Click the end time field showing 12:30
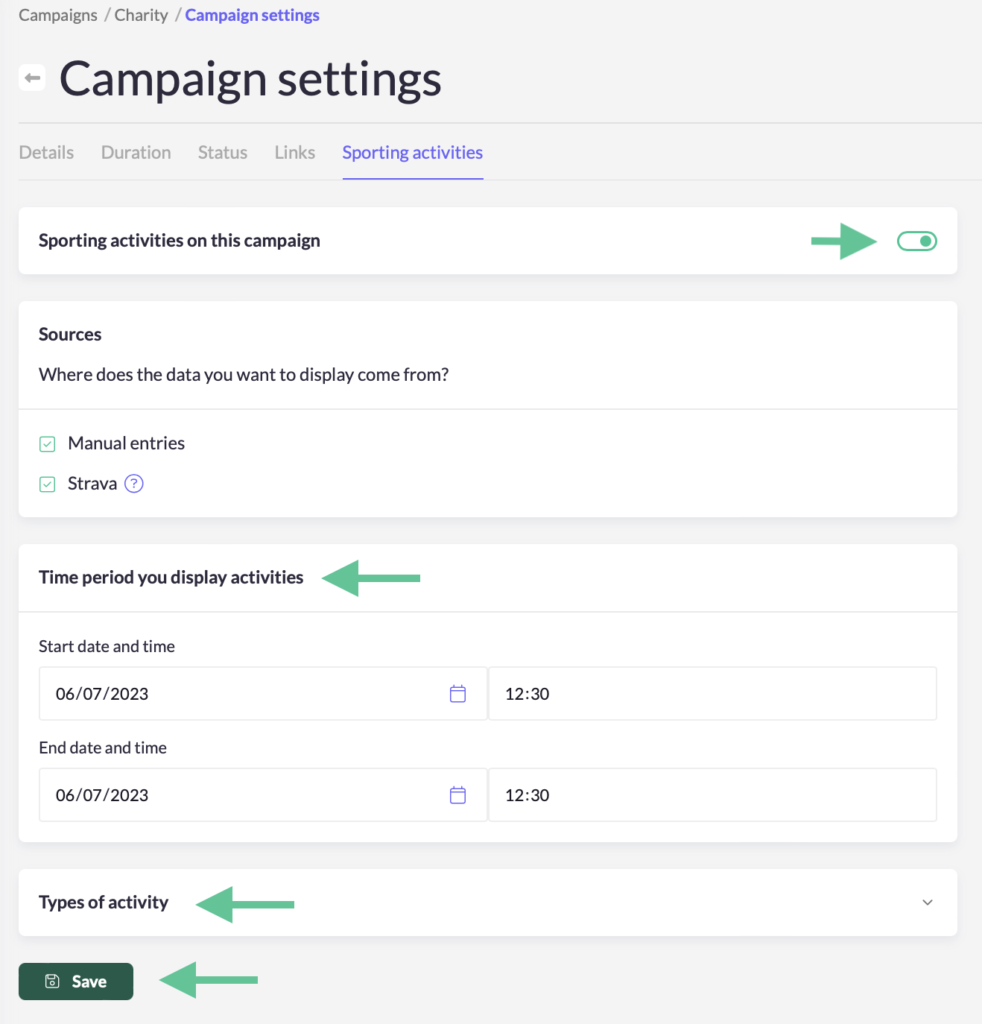982x1024 pixels. [x=712, y=795]
